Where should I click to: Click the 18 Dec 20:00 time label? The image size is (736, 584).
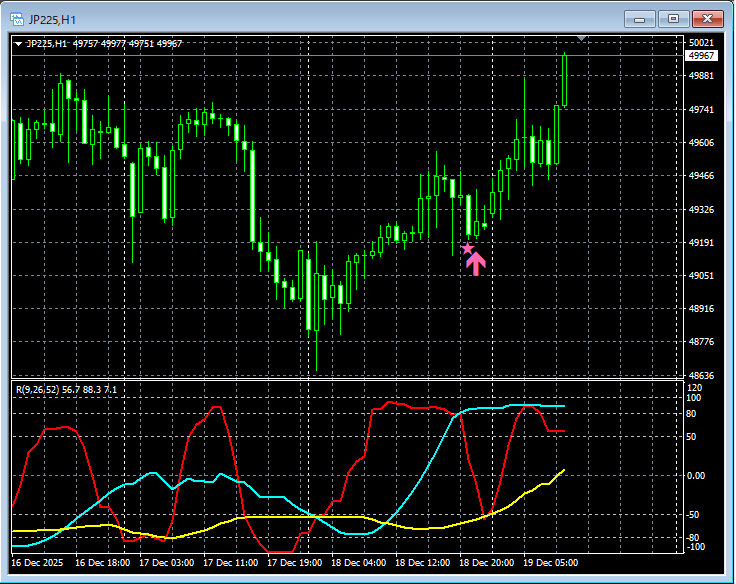pyautogui.click(x=487, y=562)
